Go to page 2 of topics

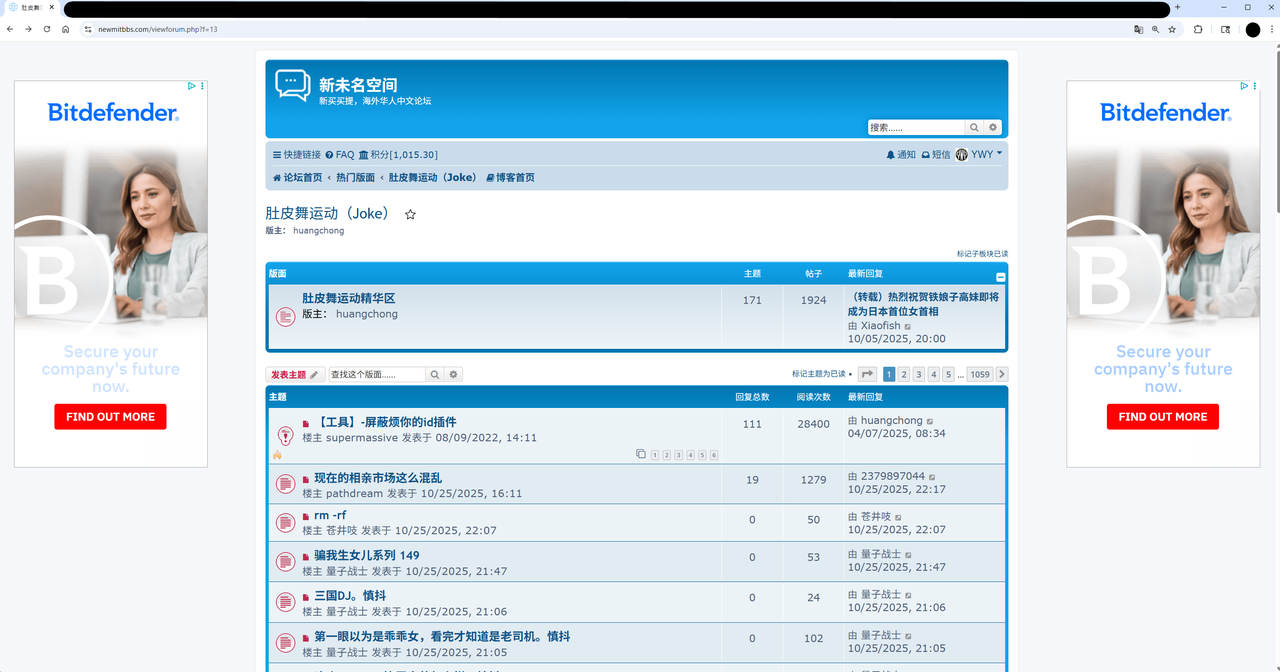(904, 374)
